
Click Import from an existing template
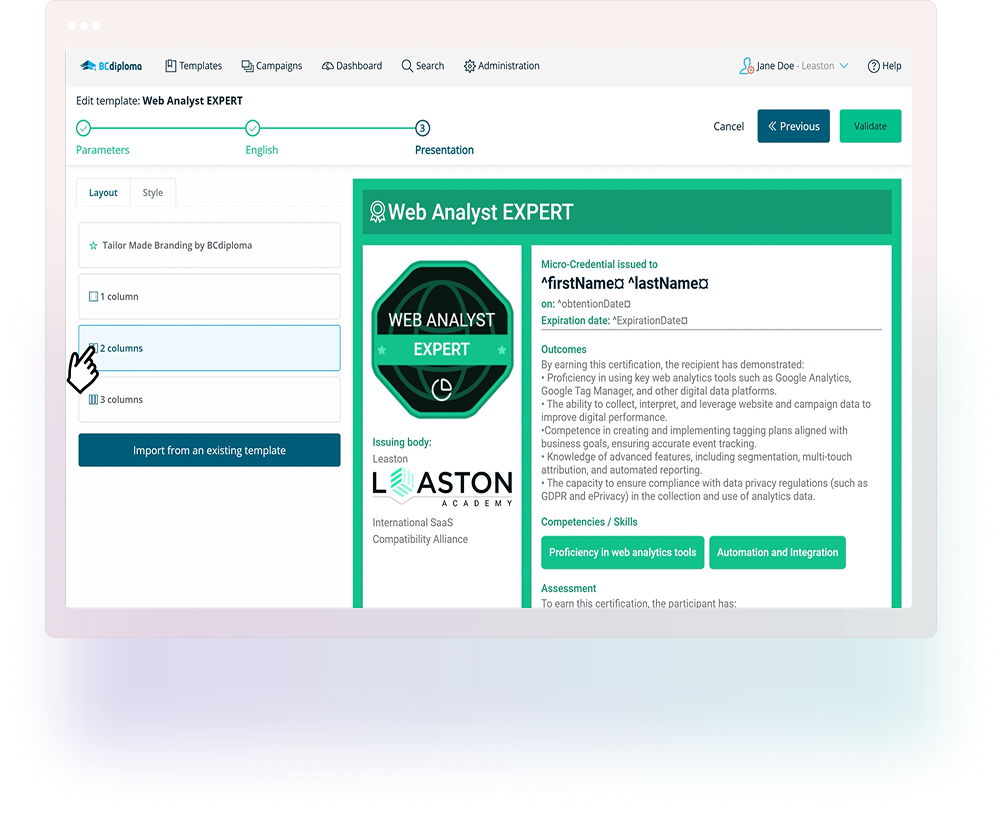[209, 451]
